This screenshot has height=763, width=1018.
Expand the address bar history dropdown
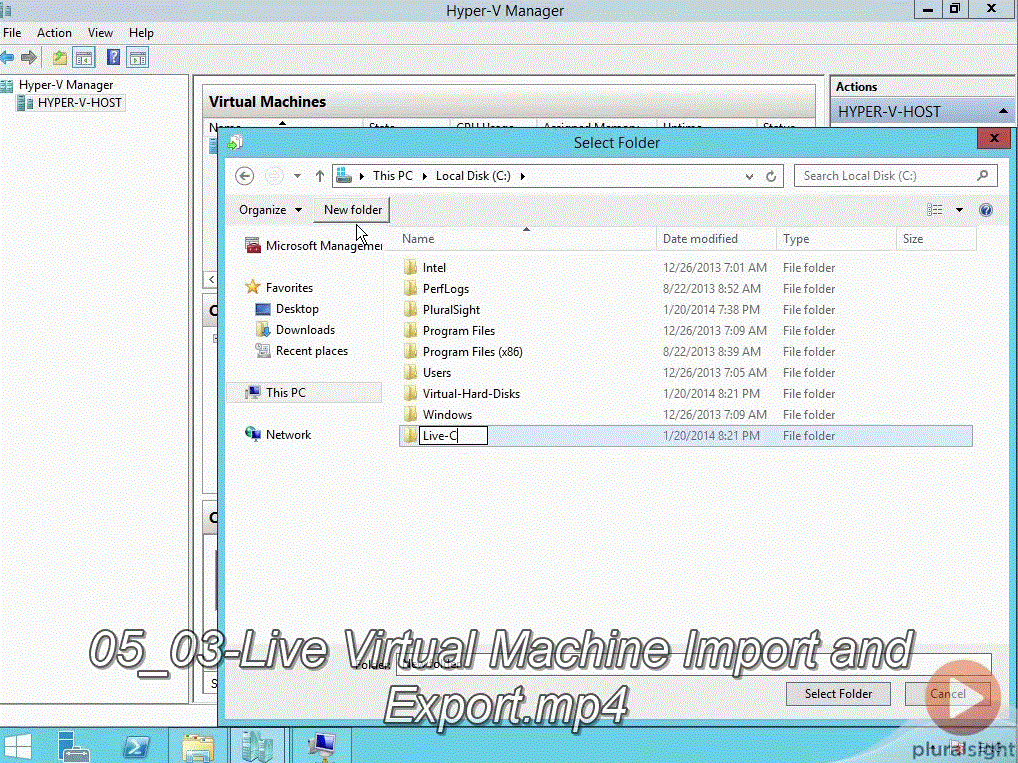click(749, 176)
